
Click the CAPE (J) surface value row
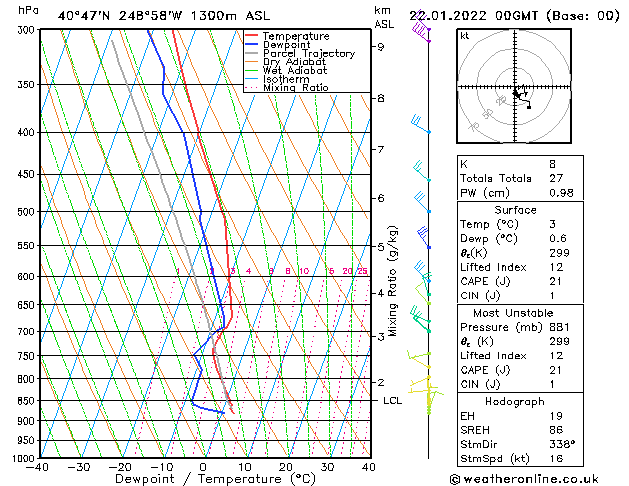pos(520,281)
